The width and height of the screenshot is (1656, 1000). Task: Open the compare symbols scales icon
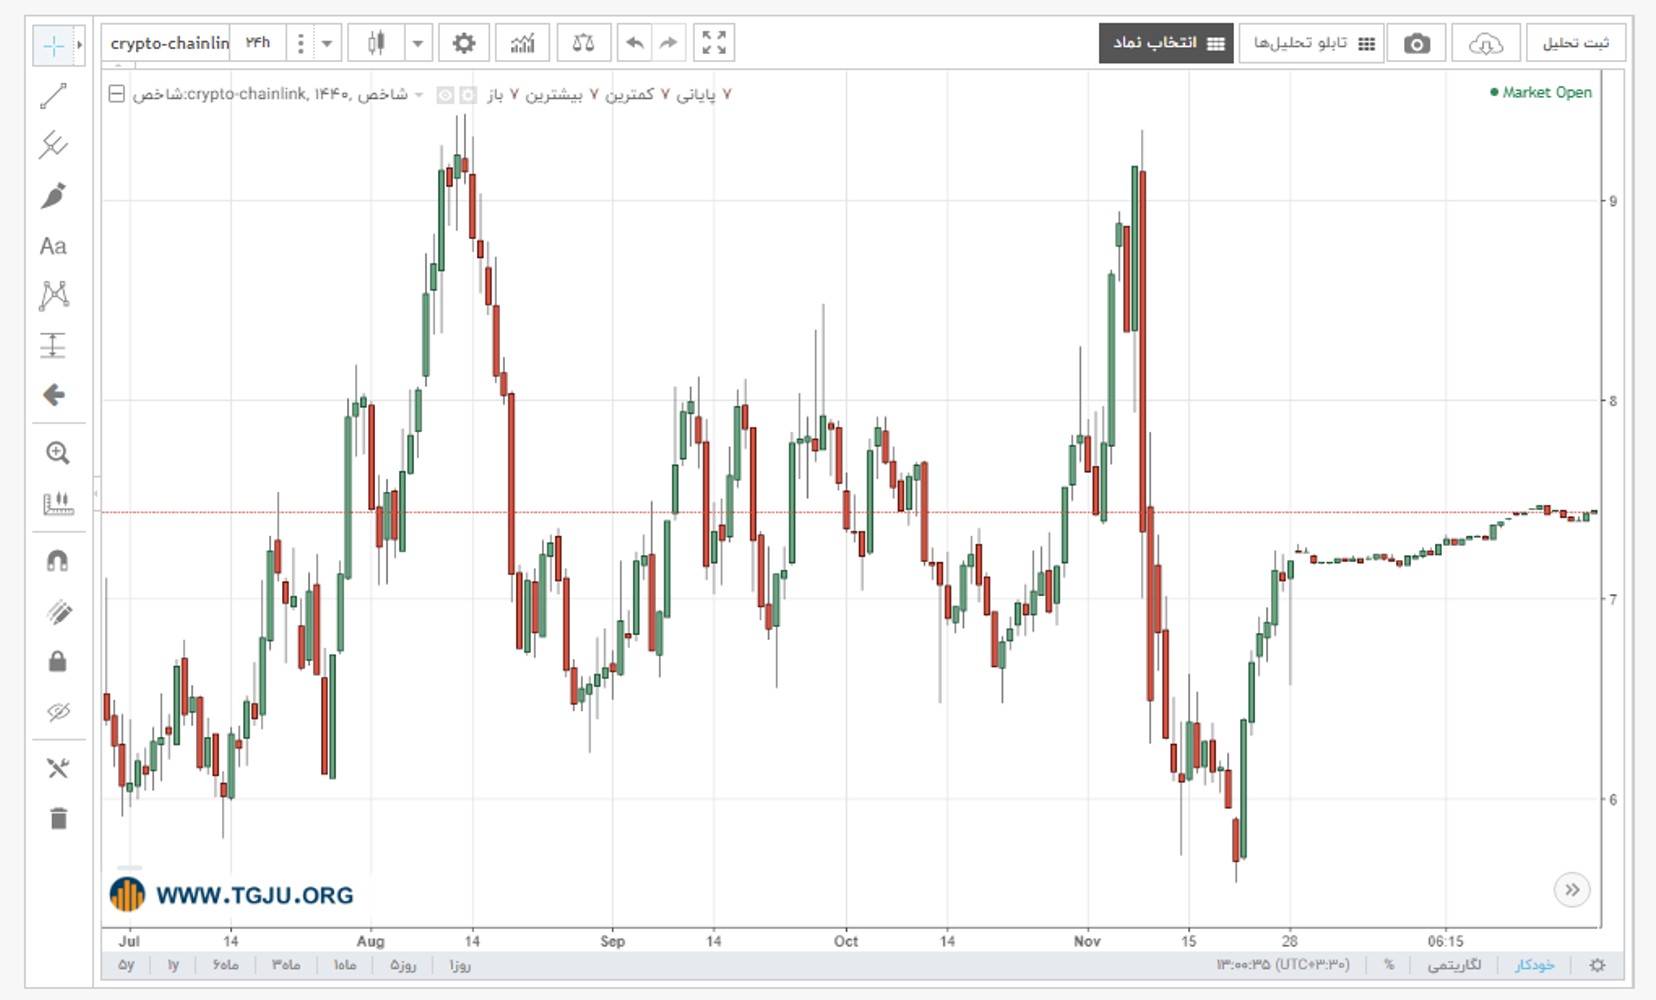(x=583, y=43)
